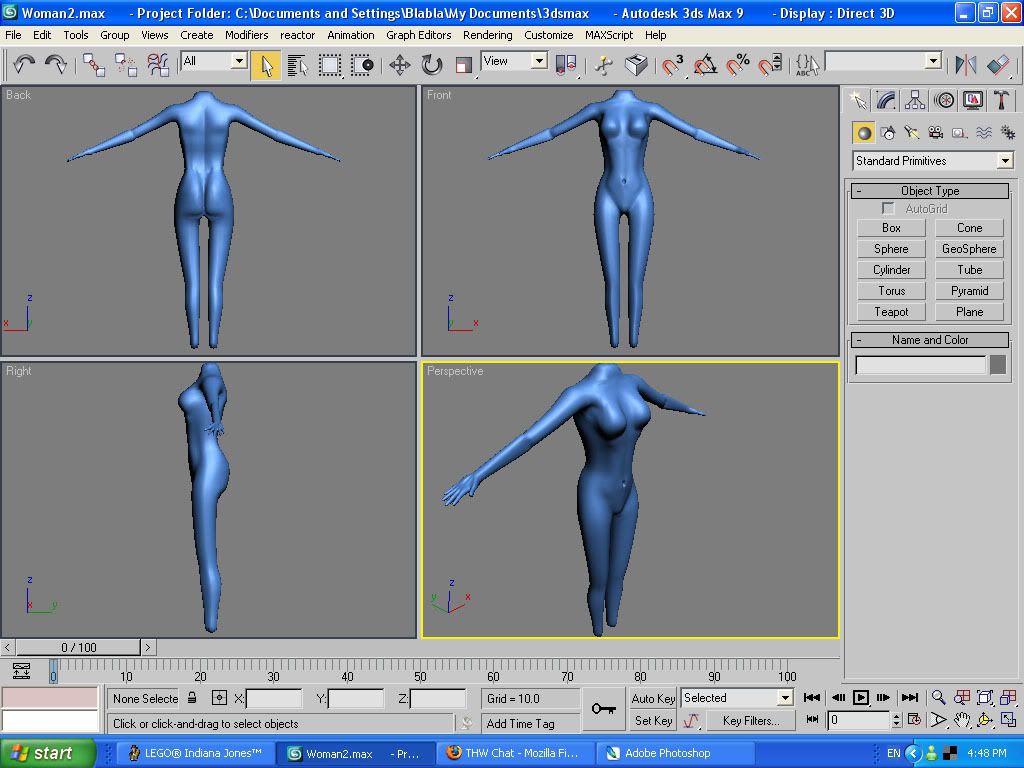Toggle the Percent Snap button
Screen dimensions: 1024x768
click(x=738, y=65)
